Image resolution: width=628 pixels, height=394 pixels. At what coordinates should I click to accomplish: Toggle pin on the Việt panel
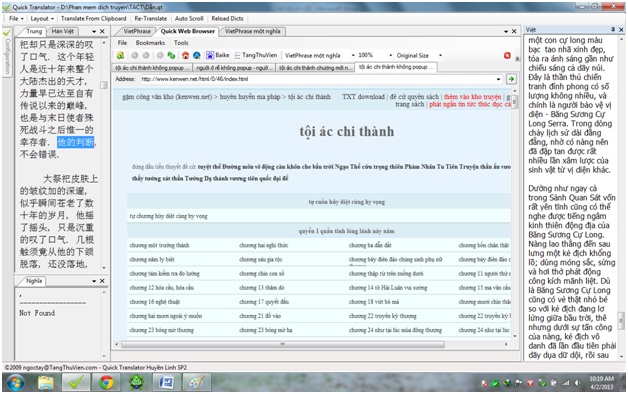pos(613,30)
